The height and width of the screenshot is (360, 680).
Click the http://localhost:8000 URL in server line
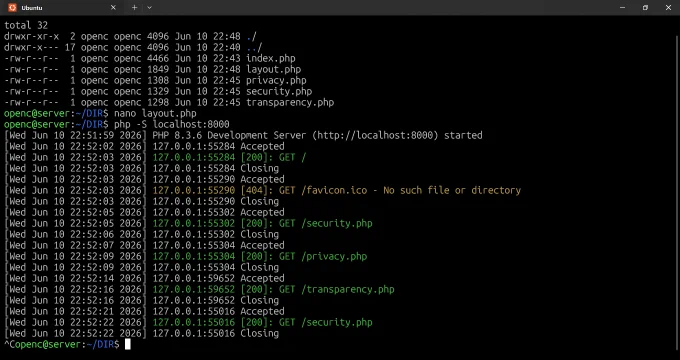(x=375, y=135)
